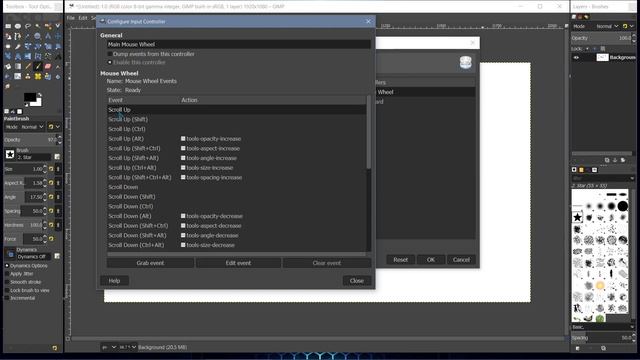Click the black foreground color swatch
This screenshot has width=640, height=360.
(x=29, y=97)
